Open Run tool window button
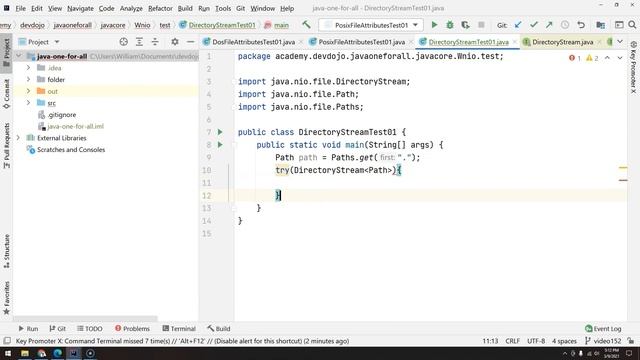This screenshot has height=360, width=640. [x=28, y=329]
